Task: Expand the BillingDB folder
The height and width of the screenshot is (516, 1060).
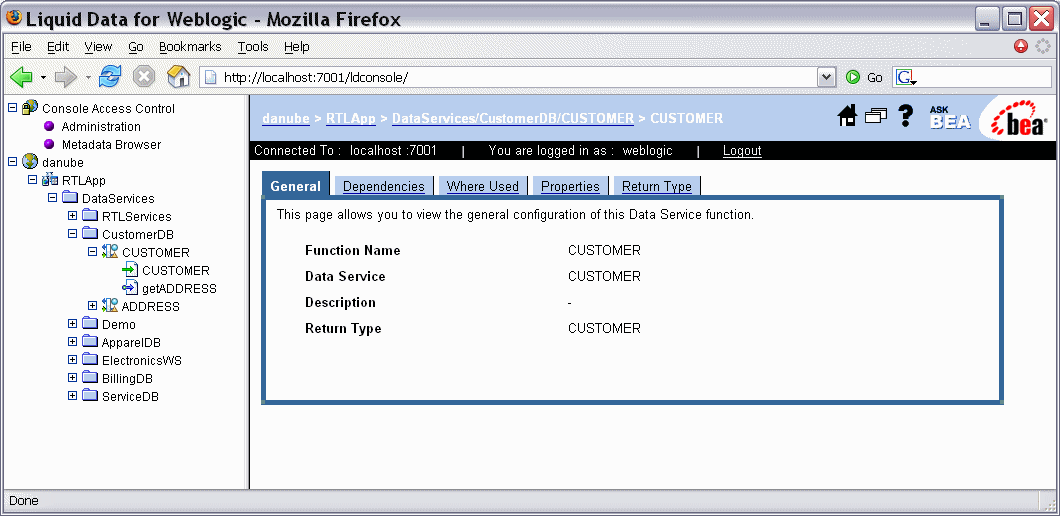Action: click(72, 378)
